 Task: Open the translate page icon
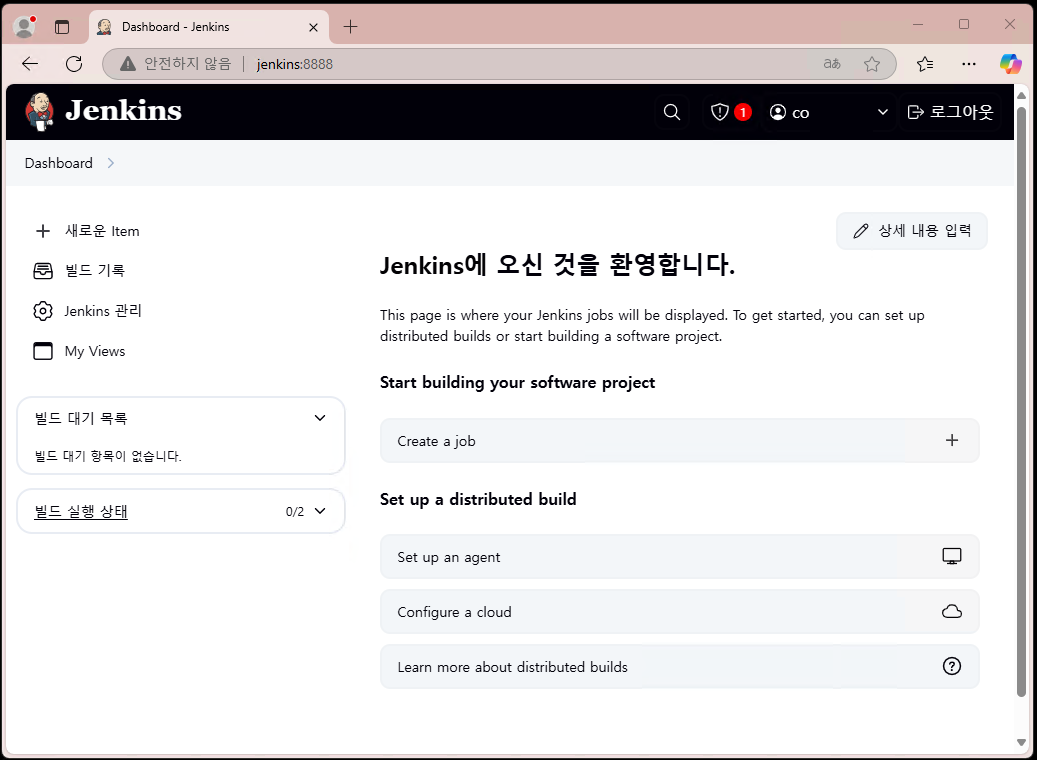(831, 64)
